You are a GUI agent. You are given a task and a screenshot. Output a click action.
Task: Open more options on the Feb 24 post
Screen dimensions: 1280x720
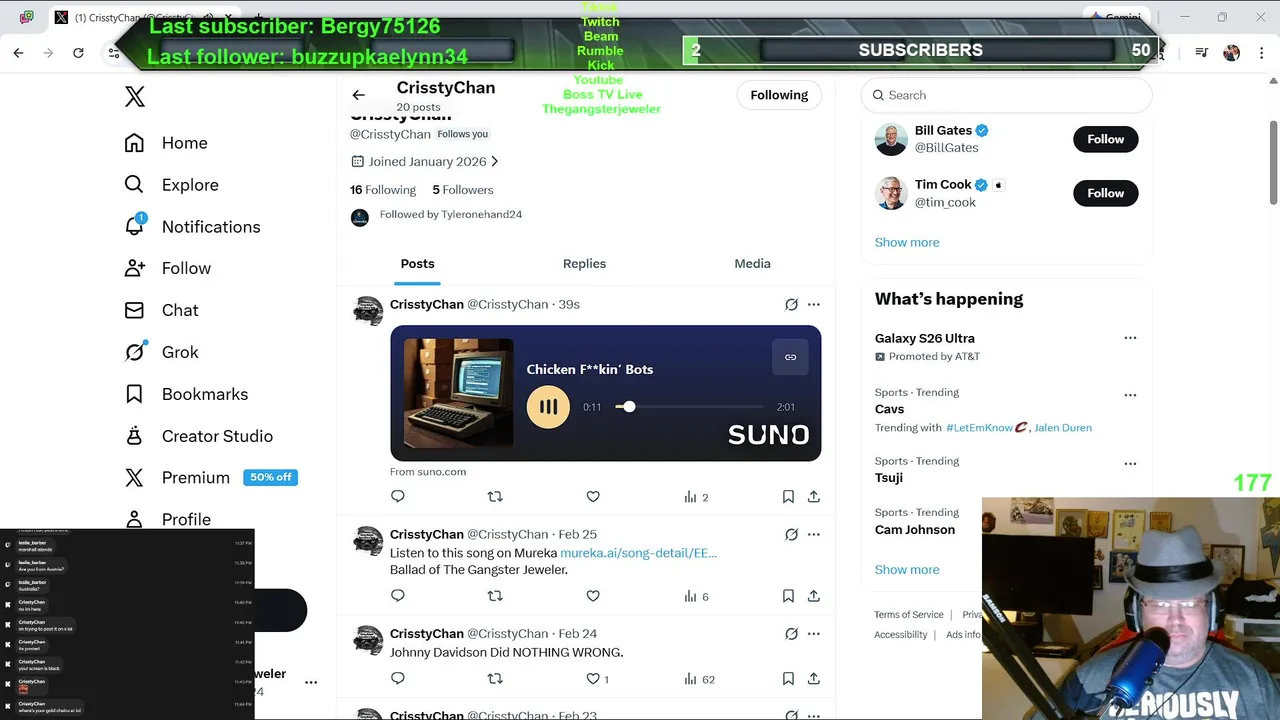tap(814, 634)
